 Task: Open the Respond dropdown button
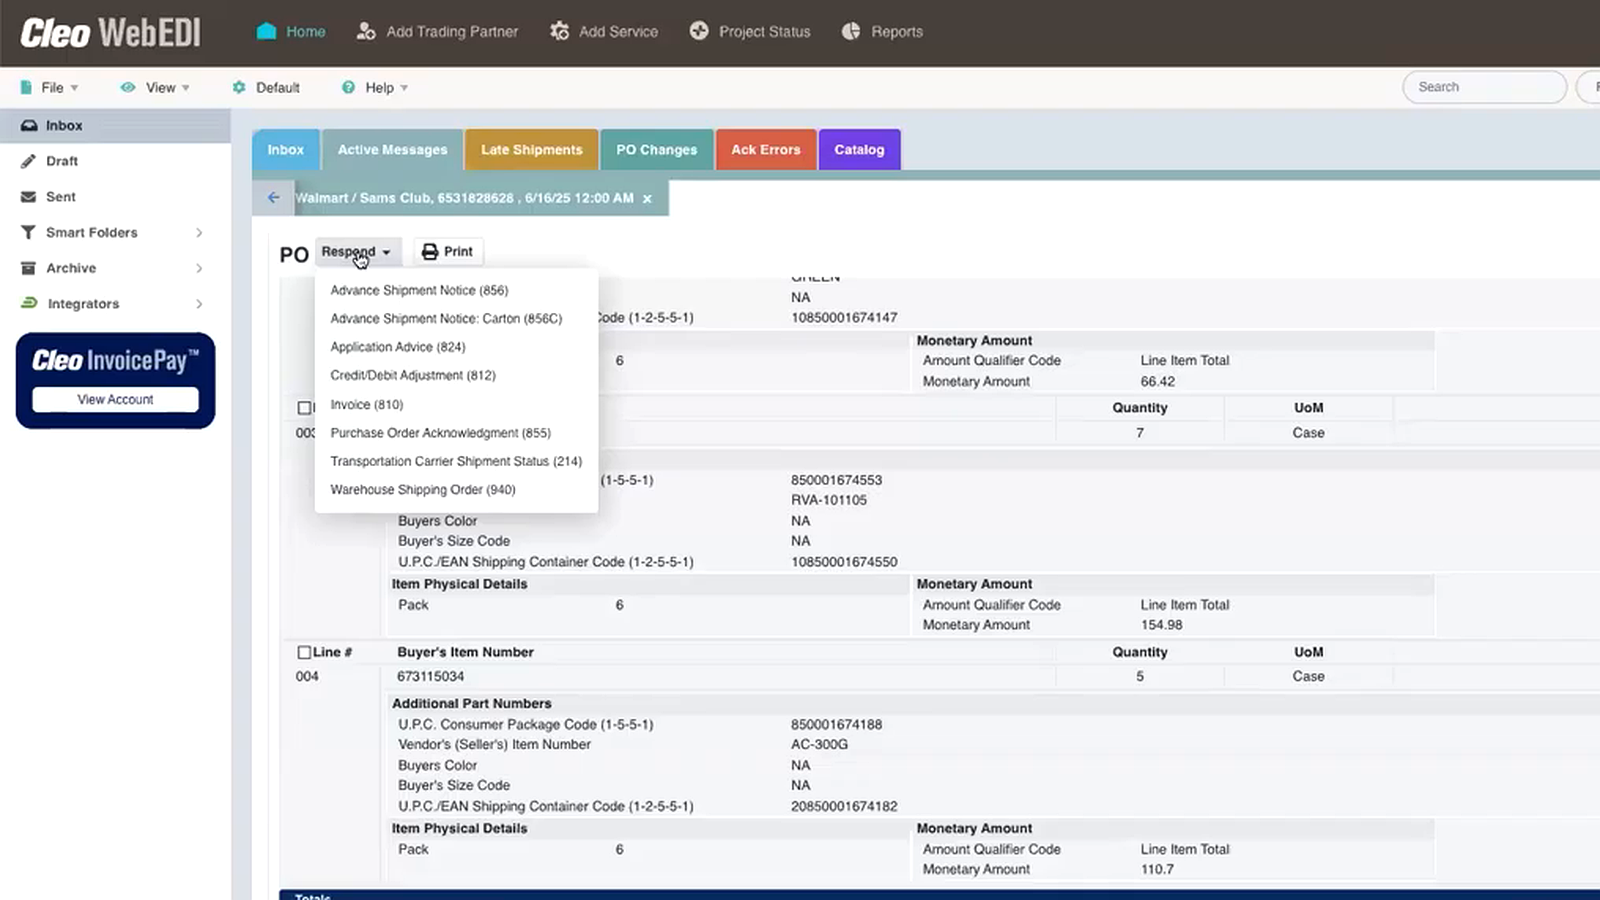coord(357,252)
